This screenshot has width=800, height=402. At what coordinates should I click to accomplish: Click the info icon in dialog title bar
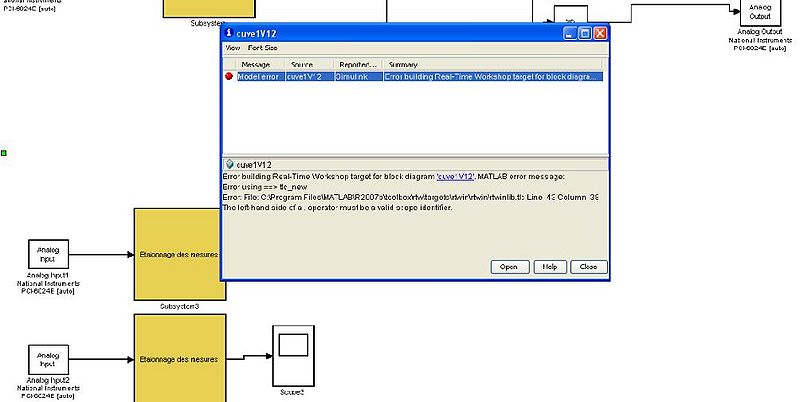click(x=229, y=33)
